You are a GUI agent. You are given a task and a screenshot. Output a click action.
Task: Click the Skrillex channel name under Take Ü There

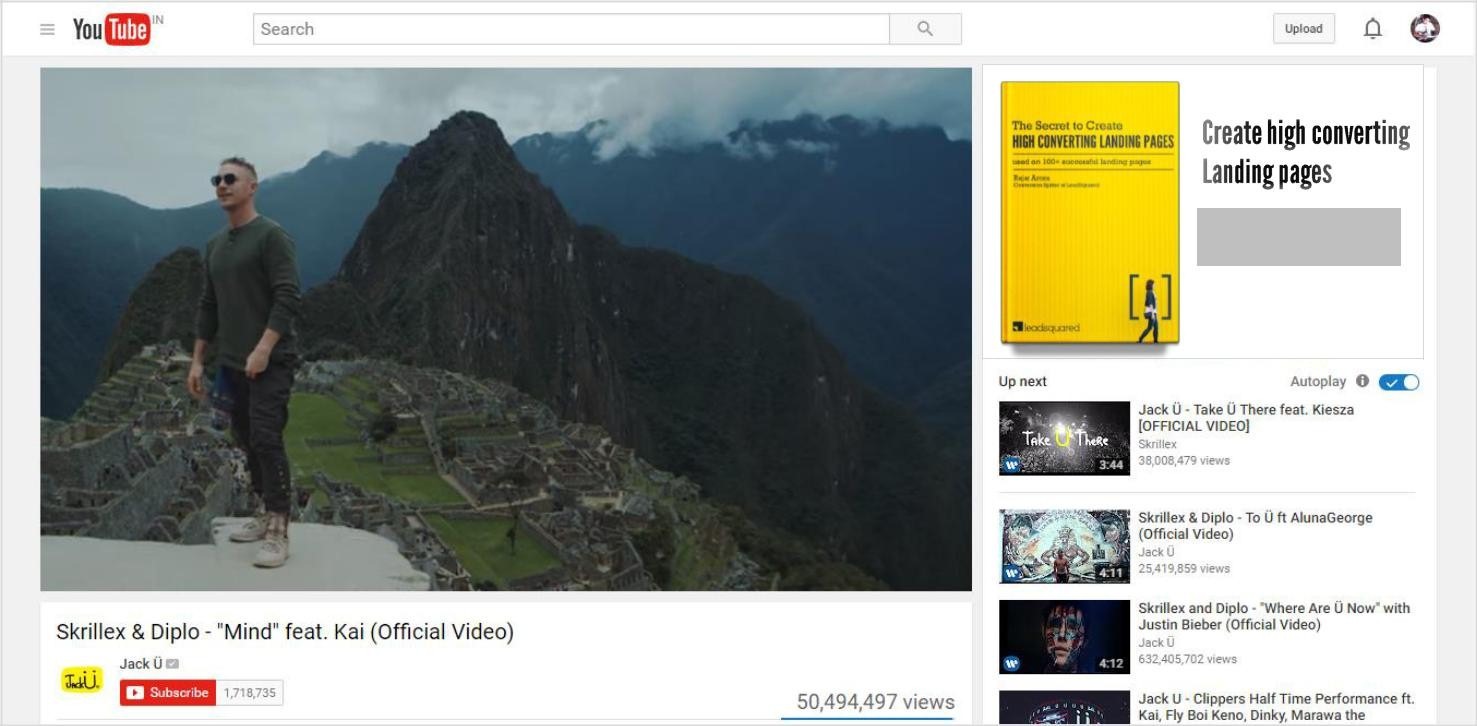1157,444
